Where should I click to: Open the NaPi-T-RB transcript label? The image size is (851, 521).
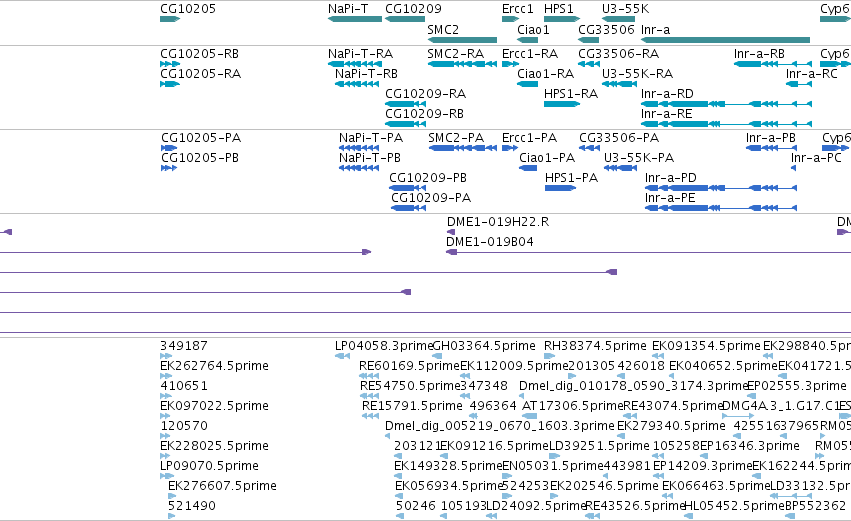366,73
